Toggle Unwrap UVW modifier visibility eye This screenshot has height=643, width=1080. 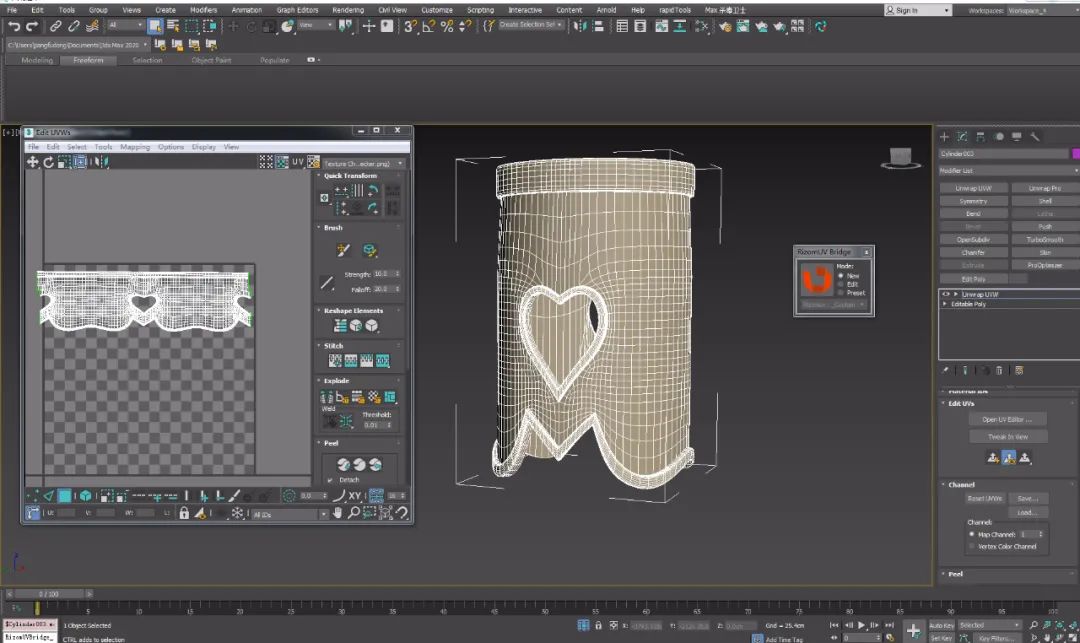(945, 295)
